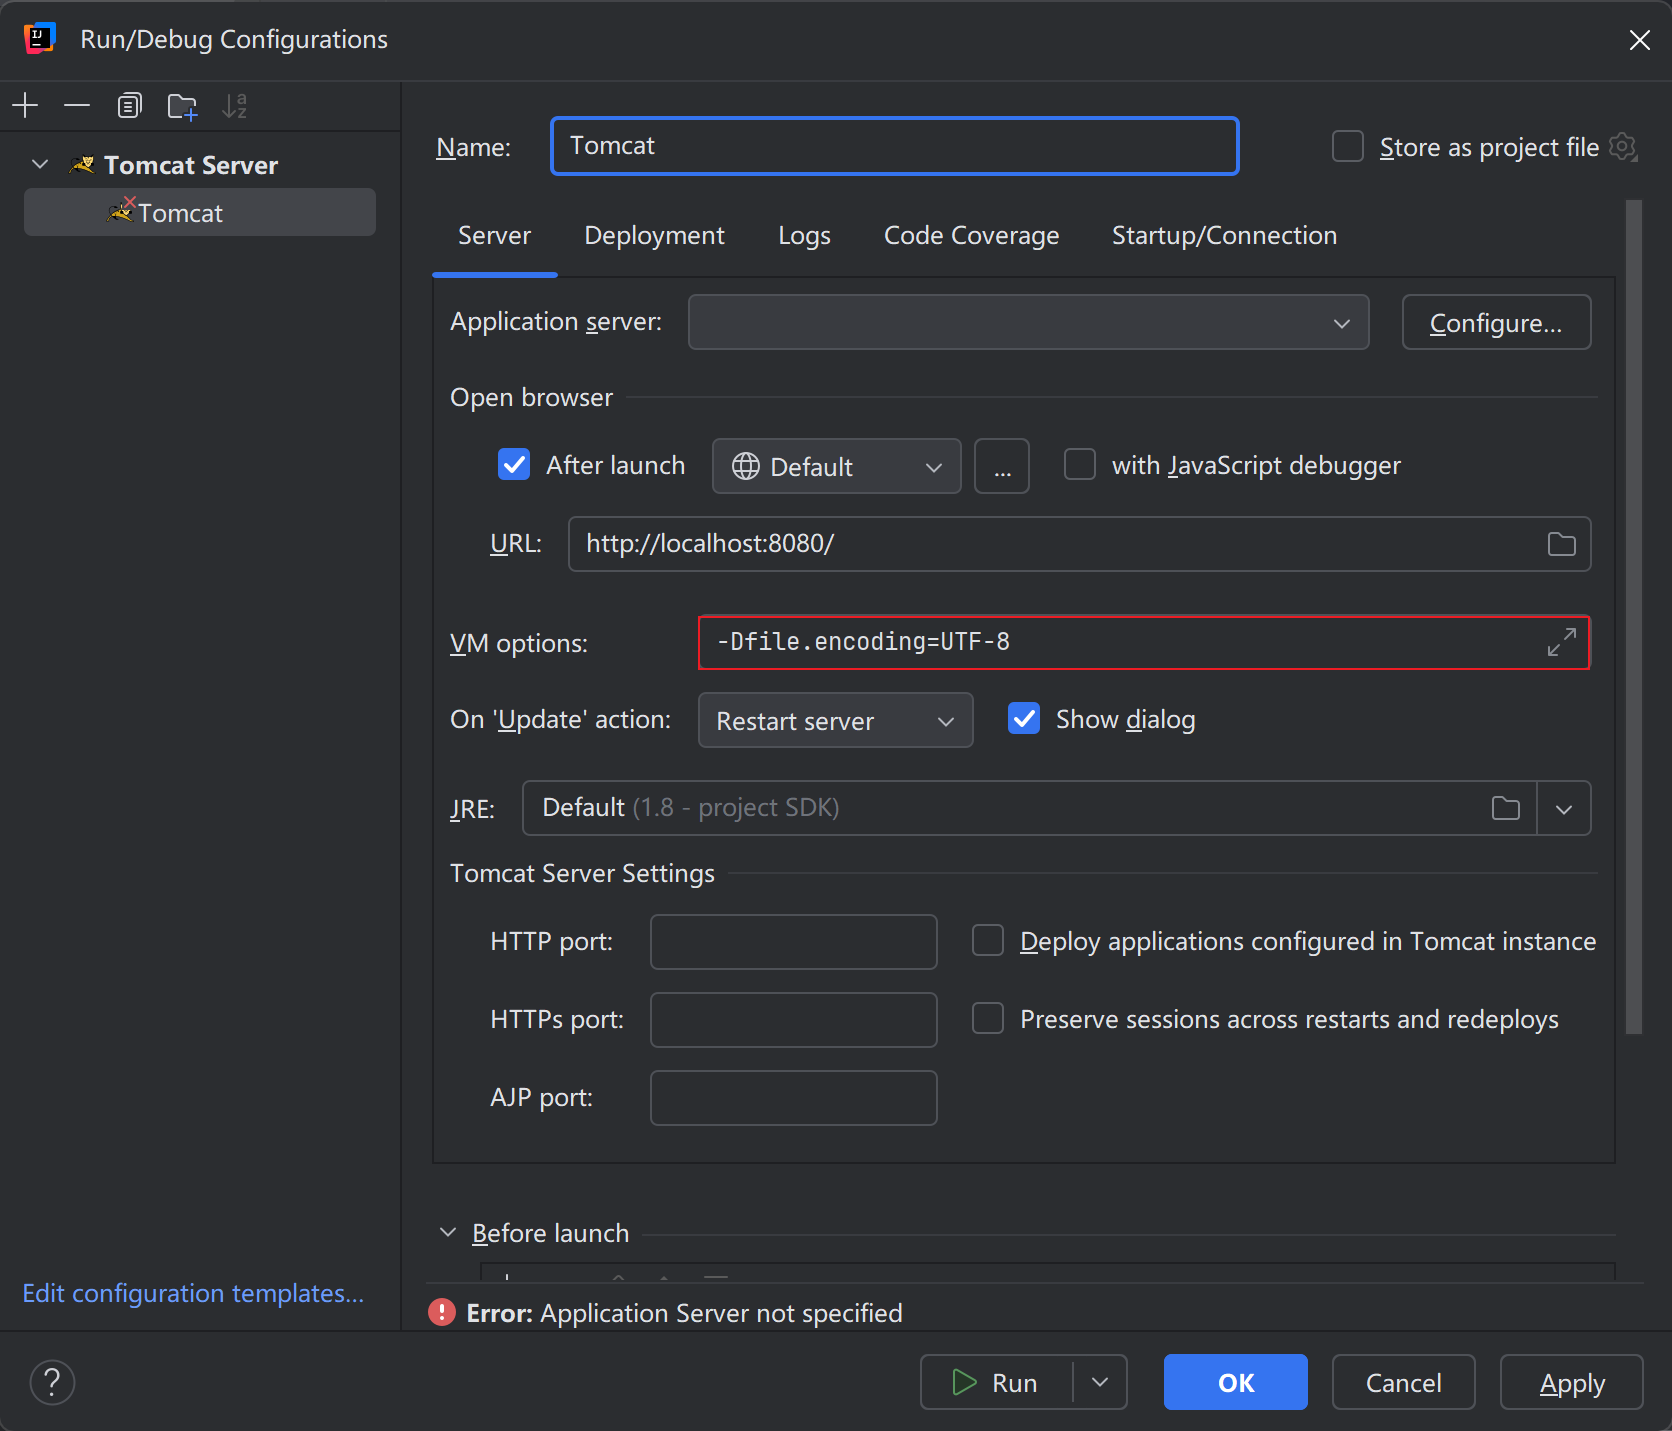Open the Restart server update action dropdown
This screenshot has width=1672, height=1431.
click(x=835, y=720)
